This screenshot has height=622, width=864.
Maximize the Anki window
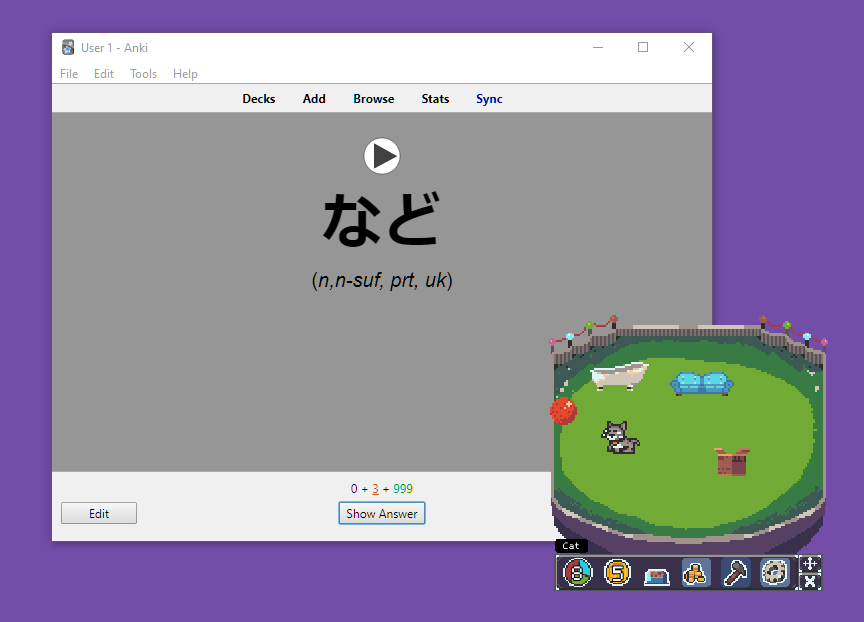[x=643, y=47]
